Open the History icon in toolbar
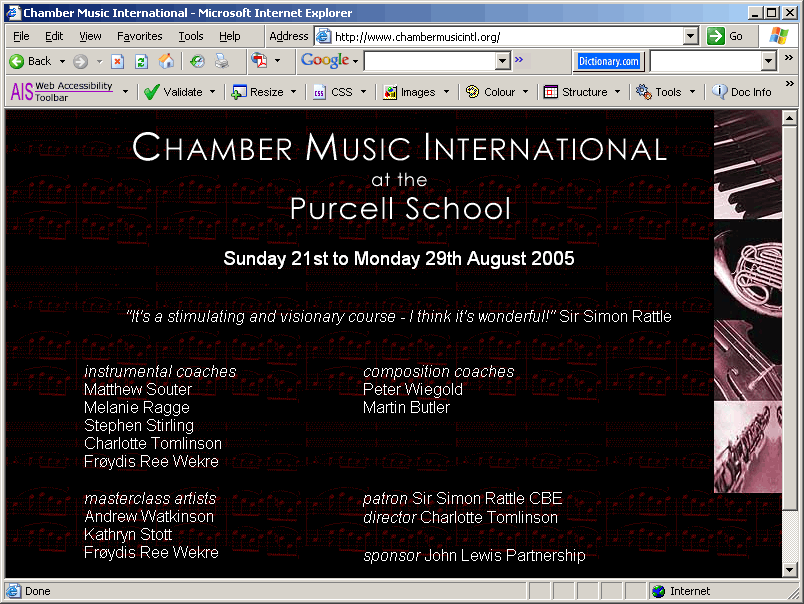The width and height of the screenshot is (804, 604). coord(197,62)
